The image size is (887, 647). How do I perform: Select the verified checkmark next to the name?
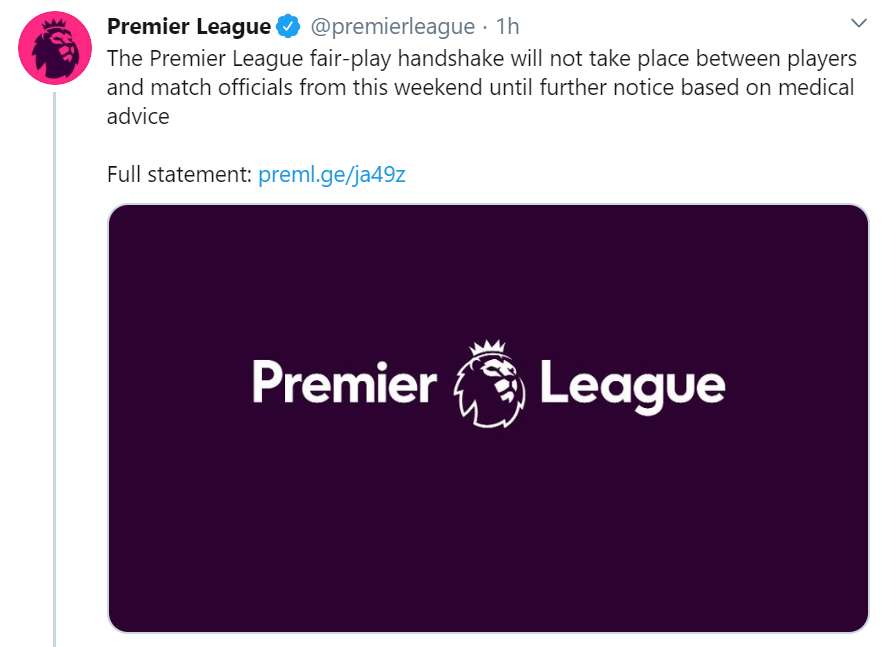287,26
